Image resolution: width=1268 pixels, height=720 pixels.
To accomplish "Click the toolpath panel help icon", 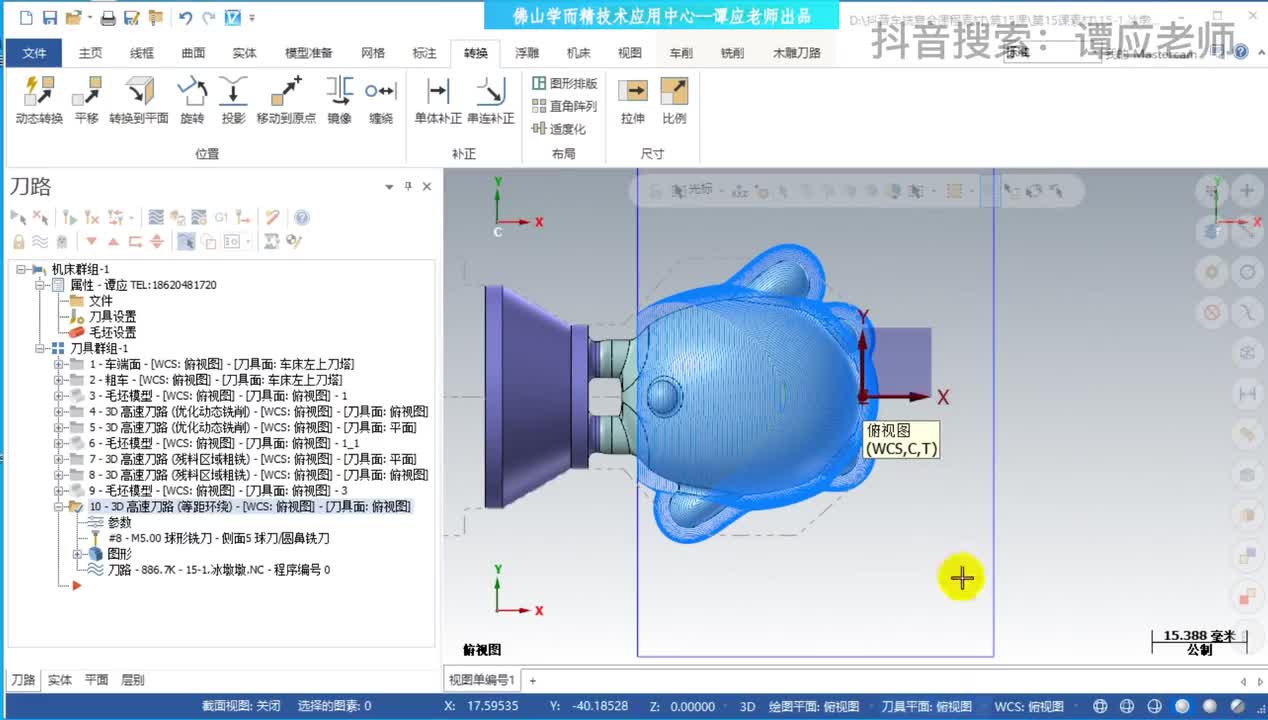I will click(302, 217).
